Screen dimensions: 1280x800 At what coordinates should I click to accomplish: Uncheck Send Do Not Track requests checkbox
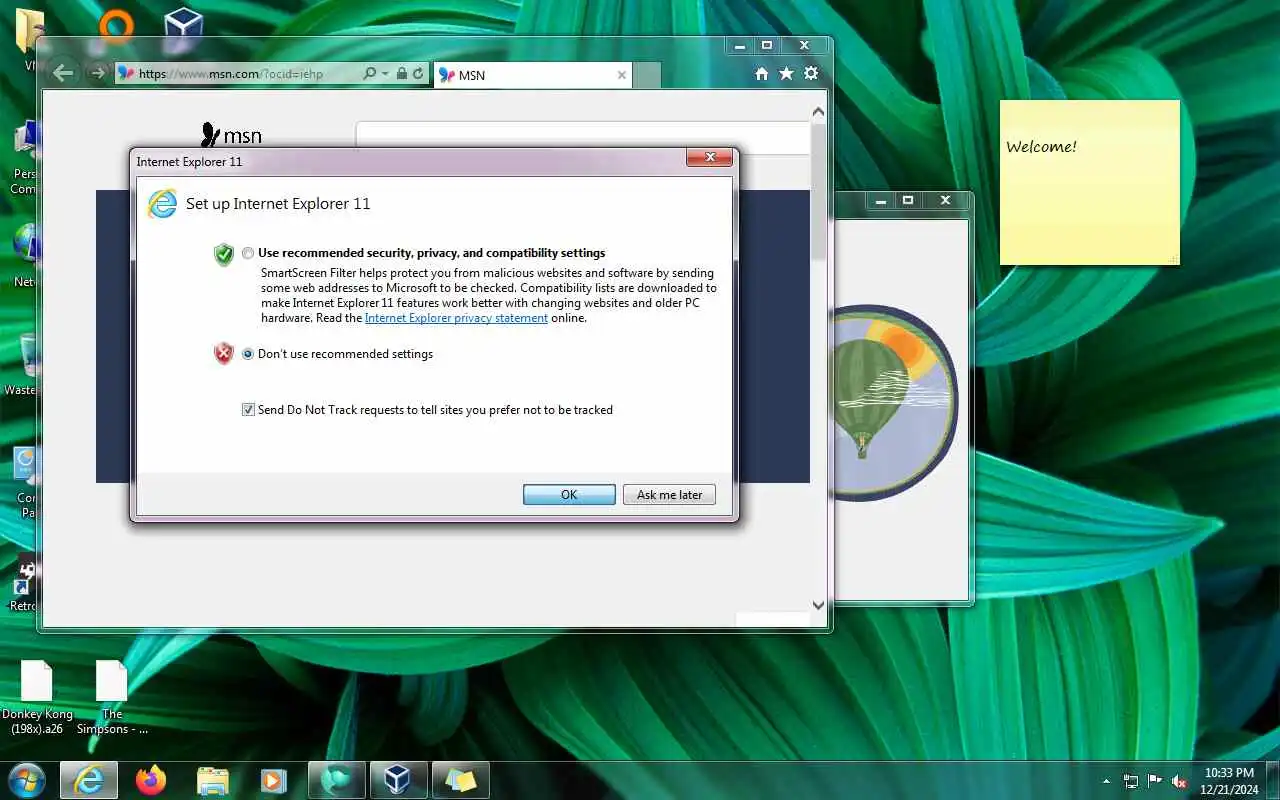tap(248, 410)
